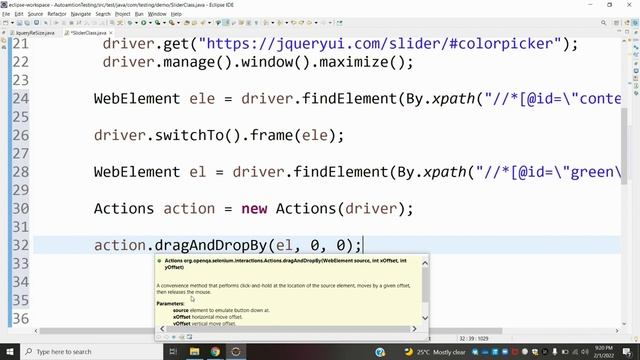This screenshot has height=360, width=640.
Task: Click the editor's left horizontal scroll arrow
Action: tap(36, 331)
